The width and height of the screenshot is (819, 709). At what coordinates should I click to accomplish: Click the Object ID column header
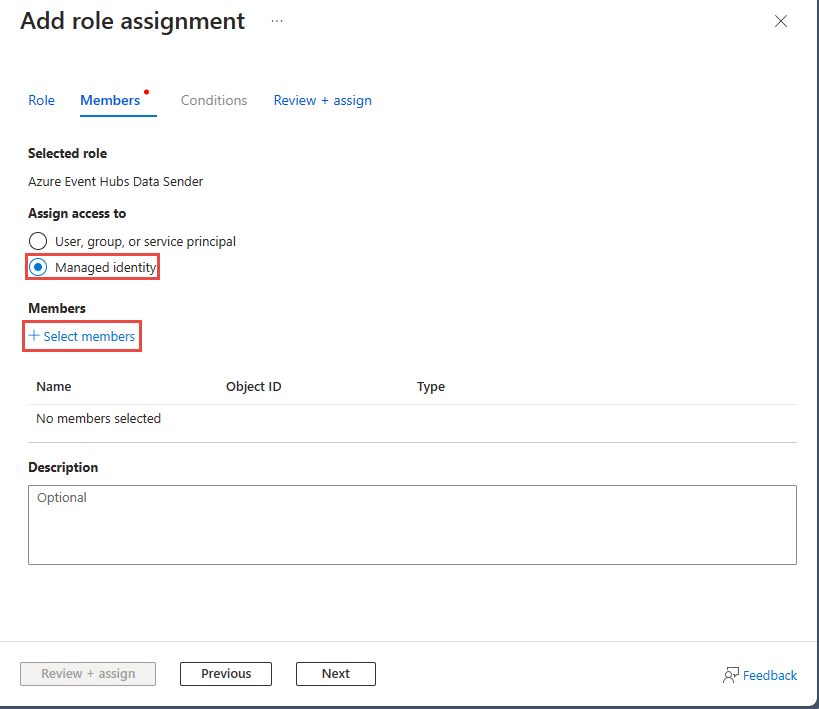(253, 386)
